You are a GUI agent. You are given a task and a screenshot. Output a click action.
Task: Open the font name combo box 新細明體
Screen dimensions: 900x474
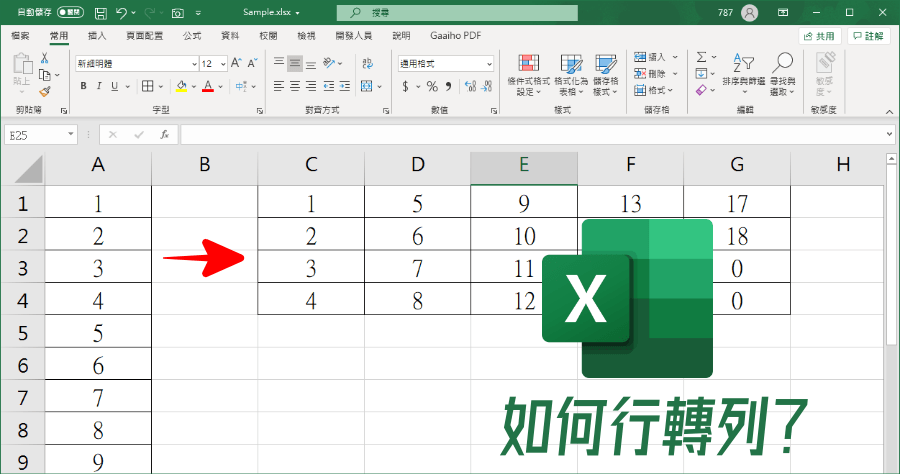pyautogui.click(x=137, y=64)
